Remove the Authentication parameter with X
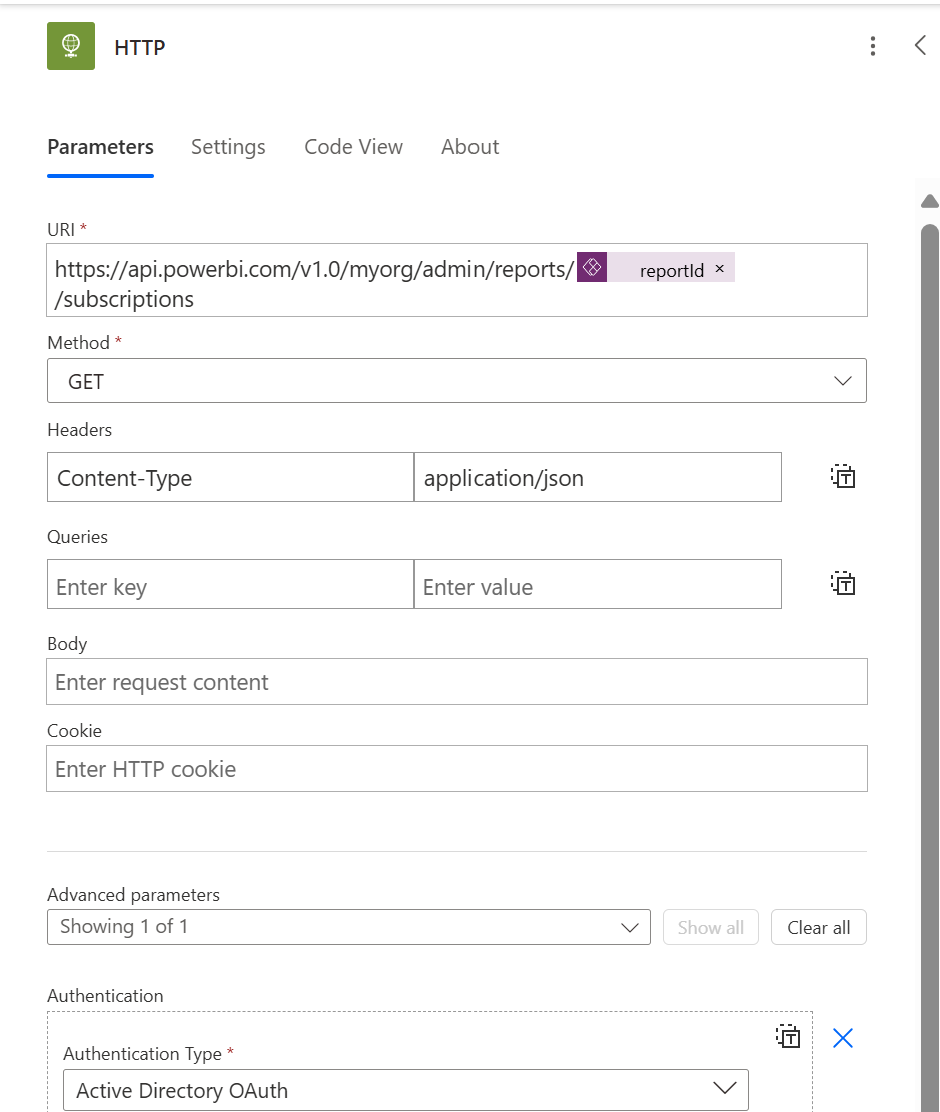The width and height of the screenshot is (940, 1112). 843,1038
